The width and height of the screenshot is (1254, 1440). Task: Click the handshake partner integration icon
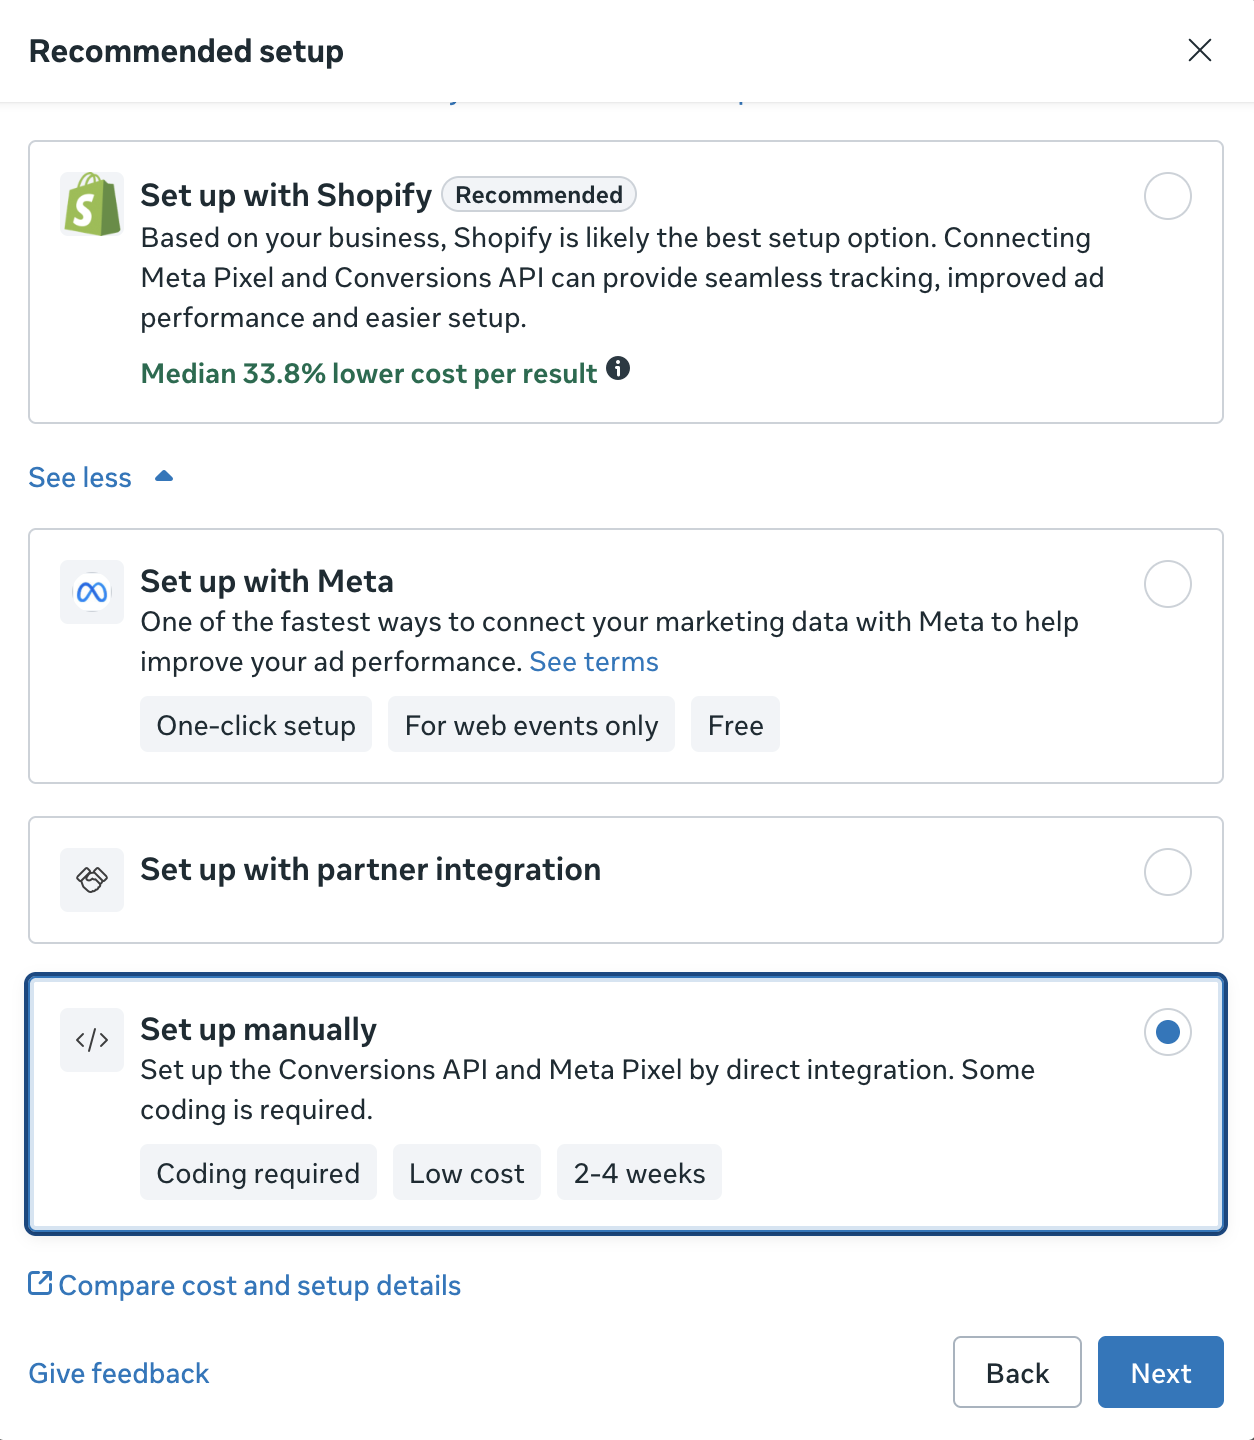[x=92, y=880]
